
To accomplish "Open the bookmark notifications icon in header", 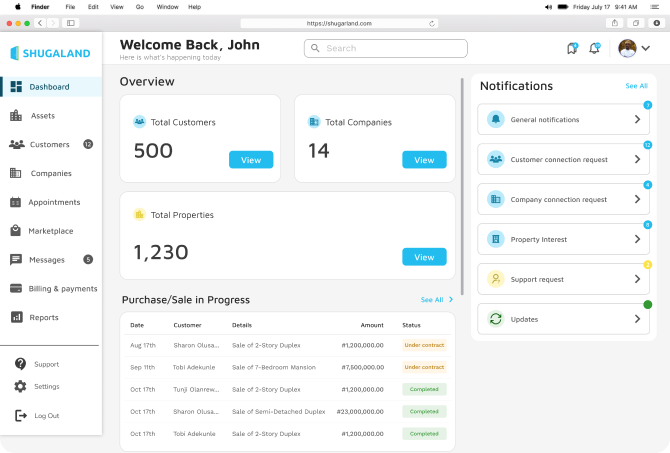I will click(x=572, y=48).
